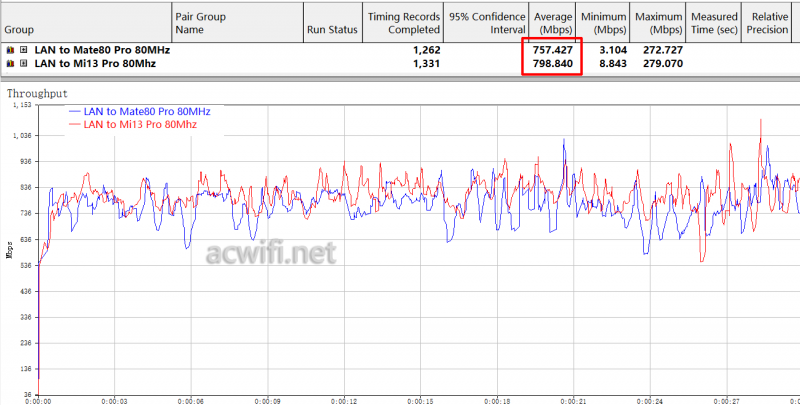Click the red Mi13 Pro legend entry
Image resolution: width=800 pixels, height=405 pixels.
tap(139, 124)
